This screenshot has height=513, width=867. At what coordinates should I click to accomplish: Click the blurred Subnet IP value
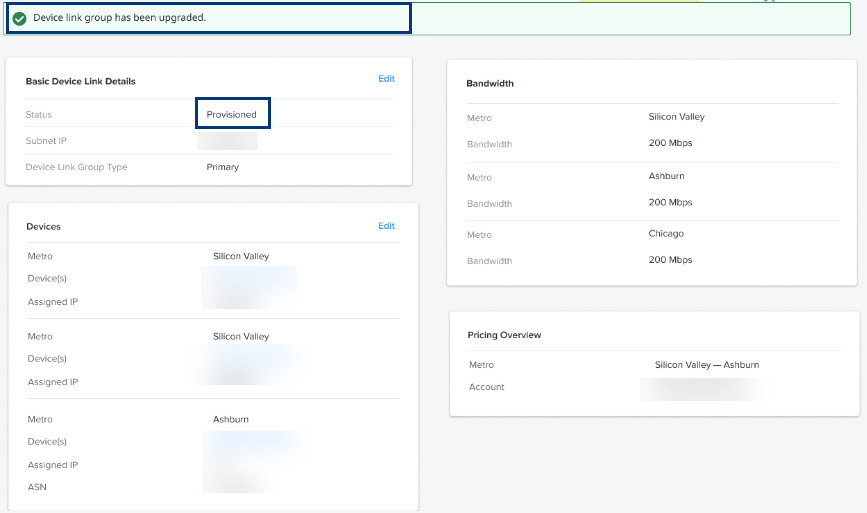[x=228, y=141]
